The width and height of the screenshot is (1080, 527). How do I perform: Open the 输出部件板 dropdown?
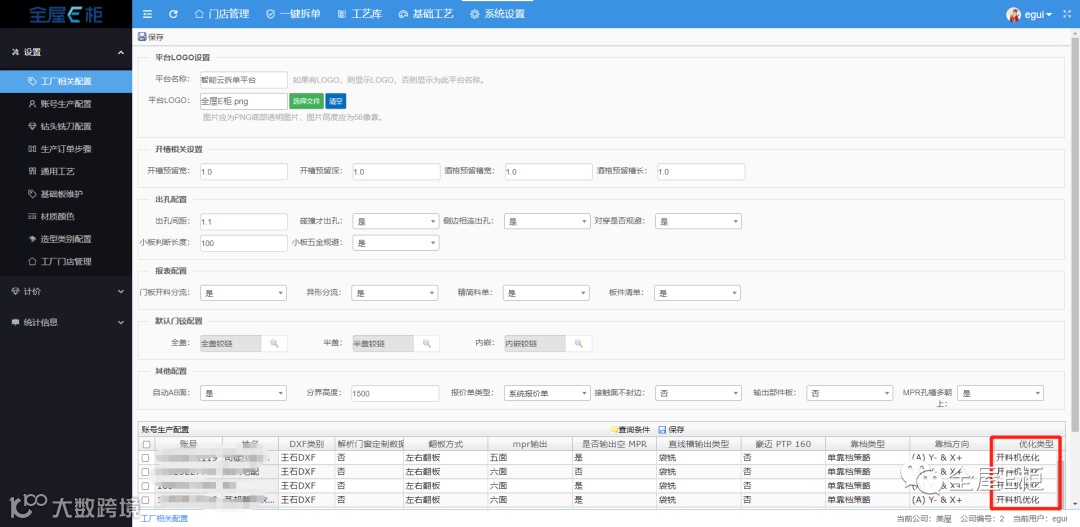pyautogui.click(x=850, y=393)
